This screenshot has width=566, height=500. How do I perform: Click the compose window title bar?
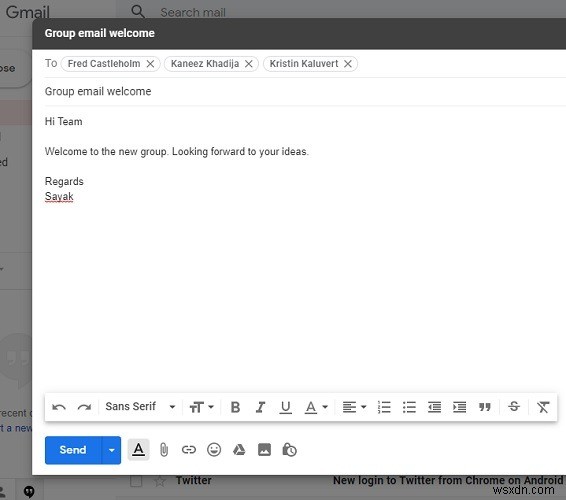[x=299, y=33]
